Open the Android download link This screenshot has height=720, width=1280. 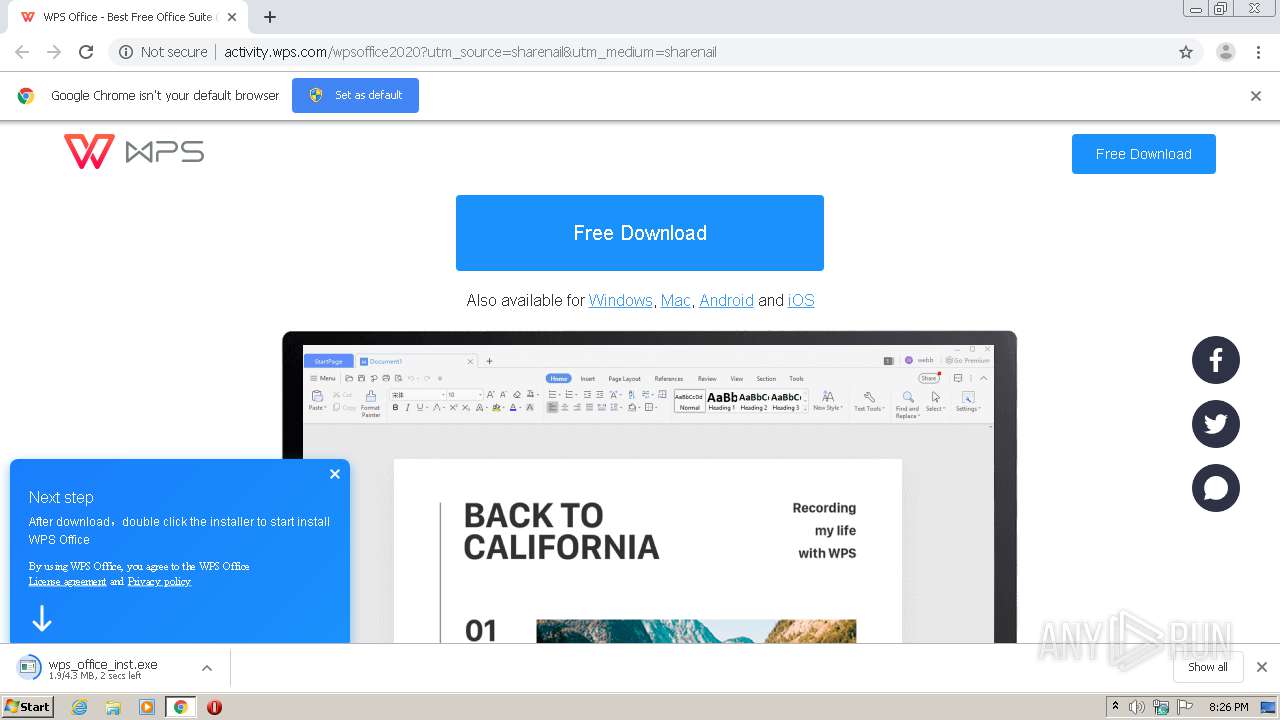point(726,300)
